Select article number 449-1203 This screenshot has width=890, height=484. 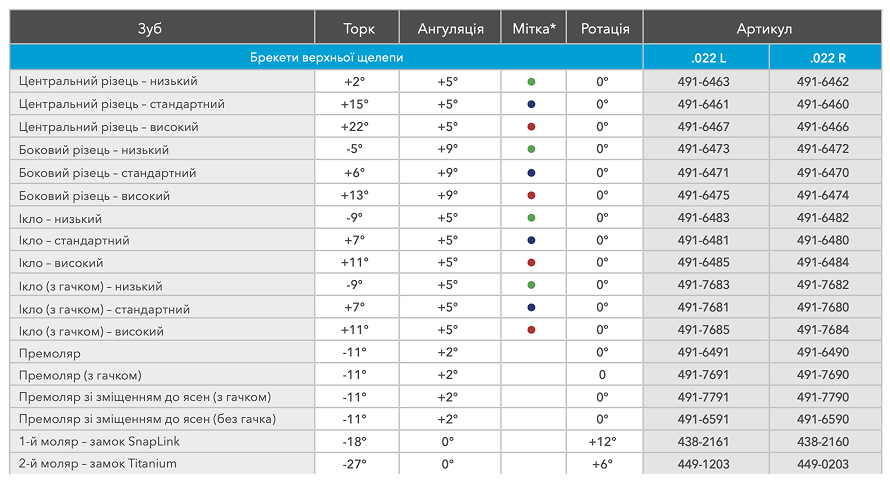(x=704, y=464)
